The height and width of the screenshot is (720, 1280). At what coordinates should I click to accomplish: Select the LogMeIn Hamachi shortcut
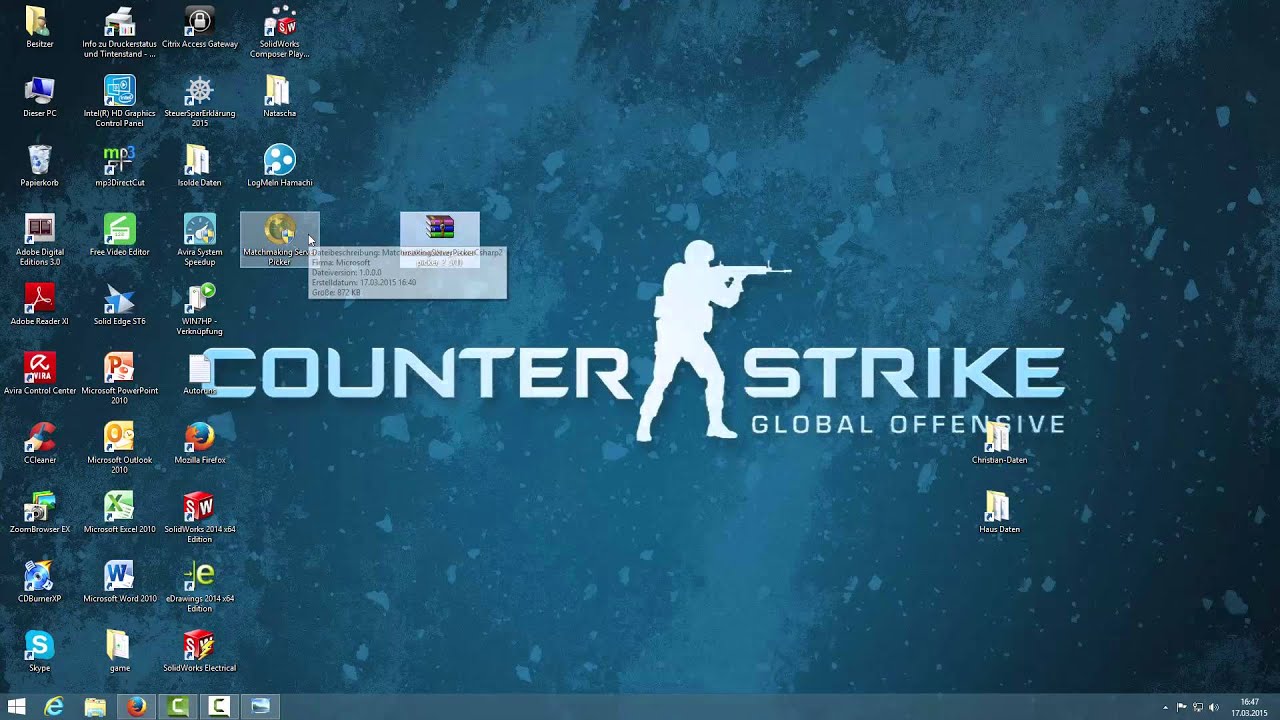pyautogui.click(x=280, y=166)
